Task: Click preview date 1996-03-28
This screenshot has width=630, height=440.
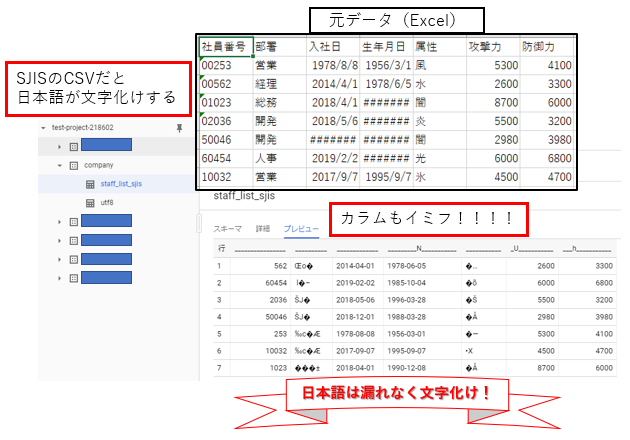Action: tap(407, 300)
